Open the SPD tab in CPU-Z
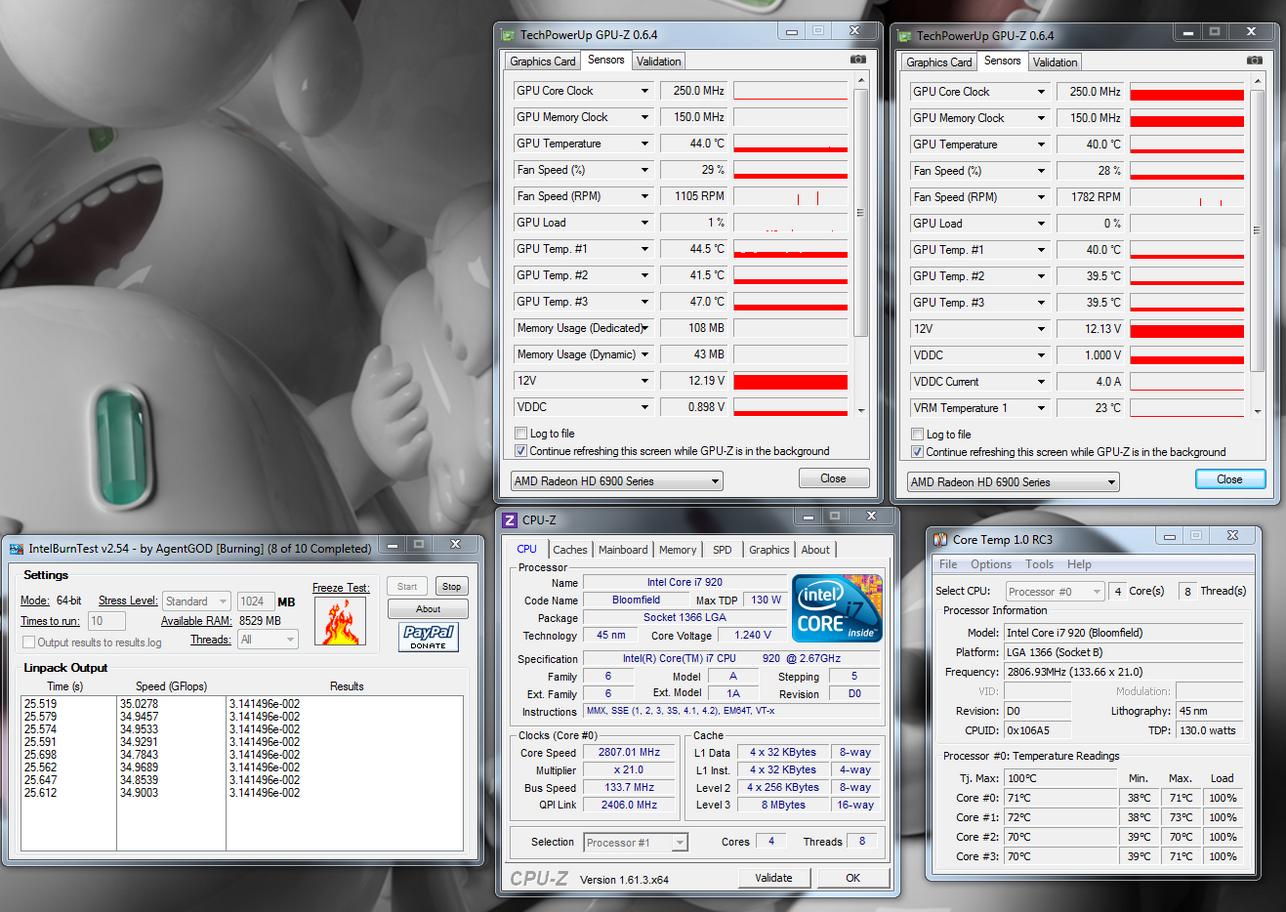The width and height of the screenshot is (1286, 912). pyautogui.click(x=722, y=549)
